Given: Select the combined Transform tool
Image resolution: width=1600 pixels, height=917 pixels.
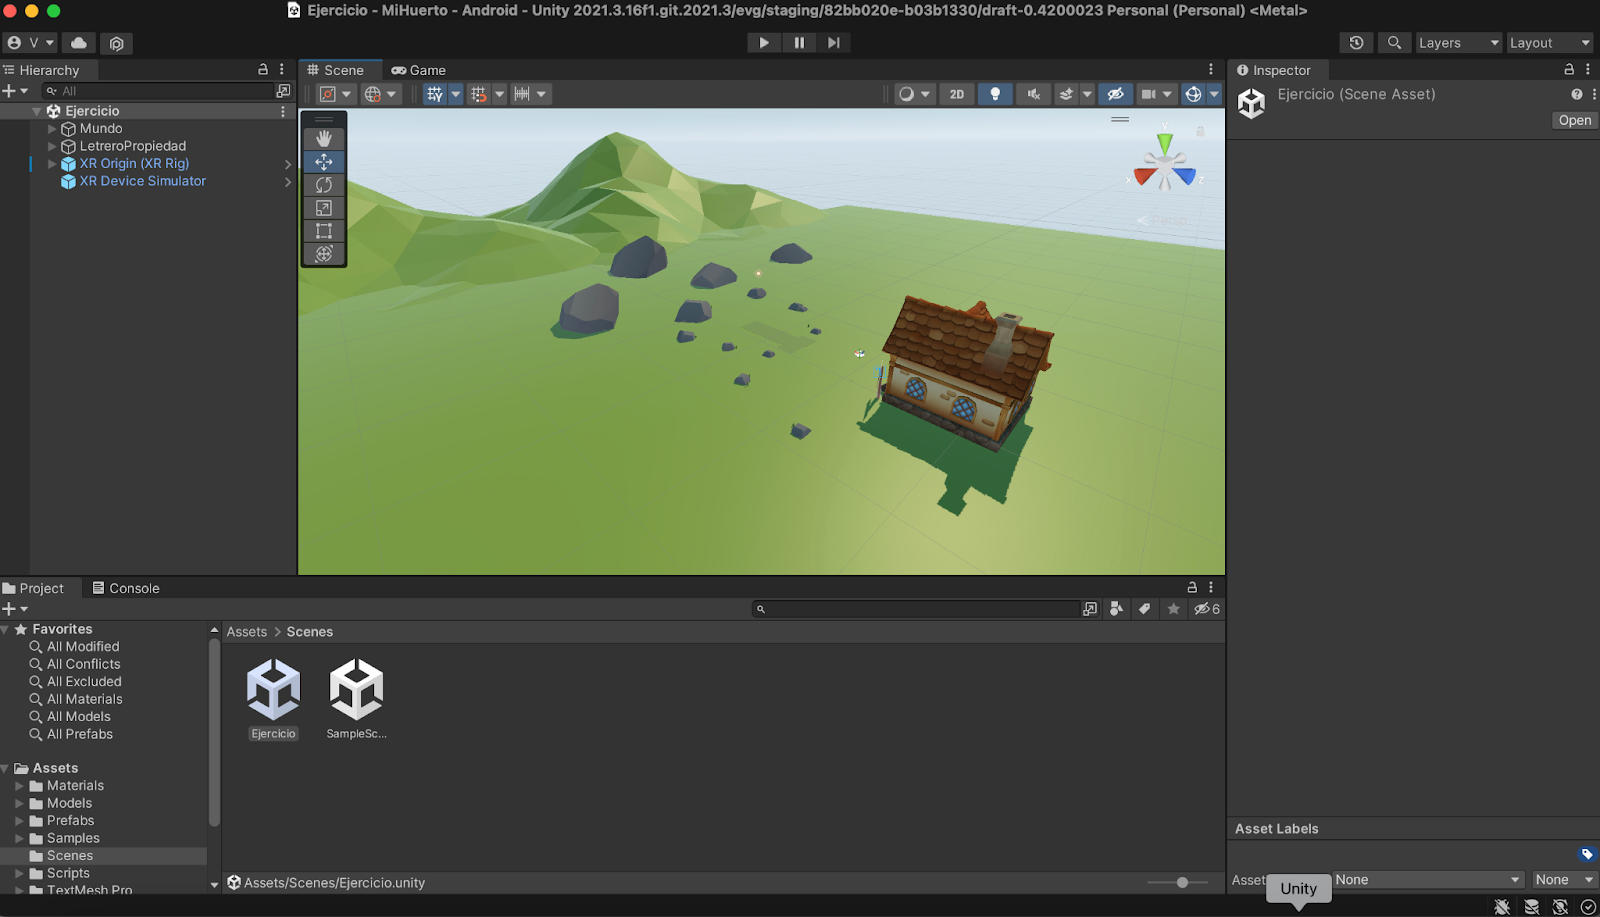Looking at the screenshot, I should coord(324,254).
